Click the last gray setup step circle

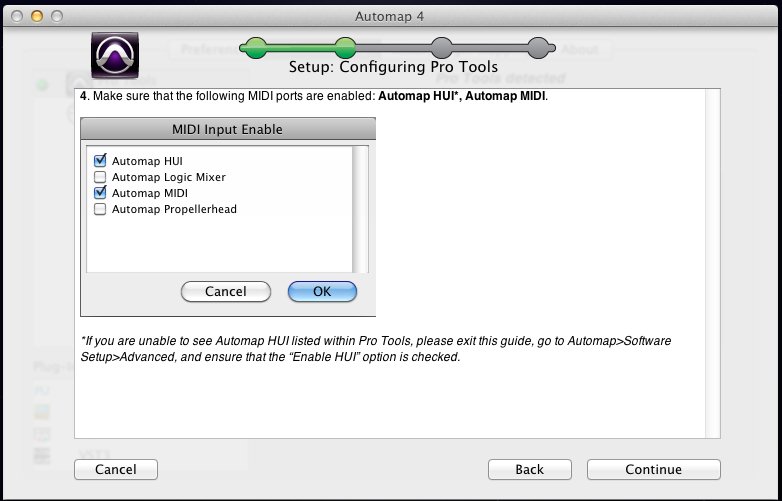(x=538, y=47)
